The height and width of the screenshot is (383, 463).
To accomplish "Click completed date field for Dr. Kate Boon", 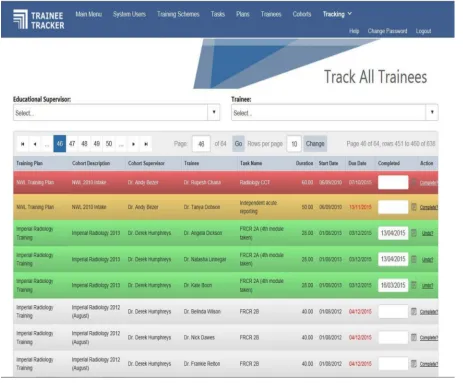I will [393, 285].
